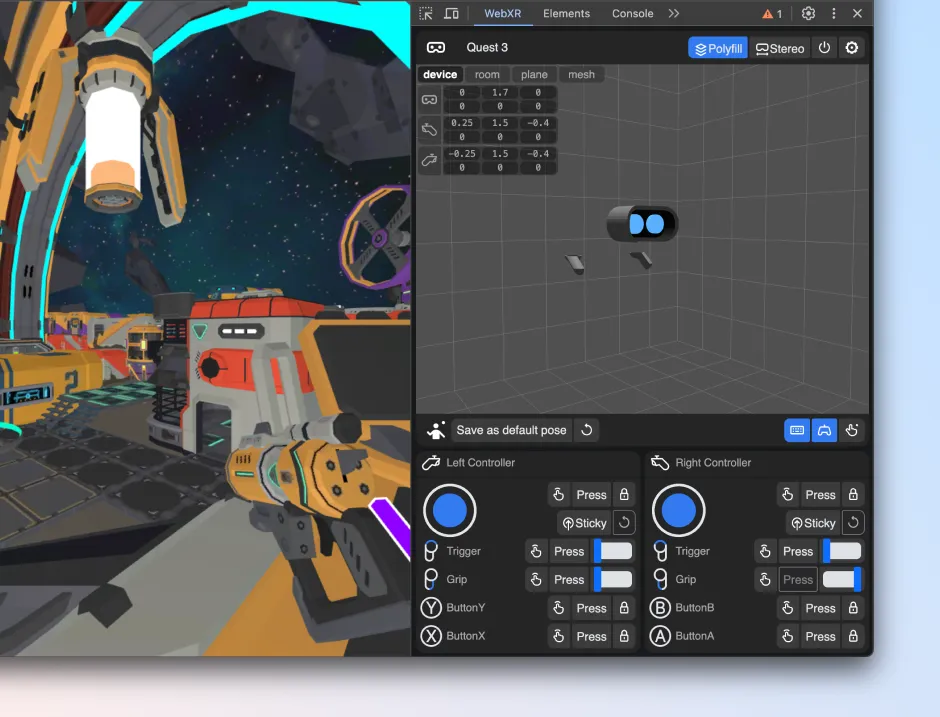Open DevTools three-dot options menu
940x717 pixels.
point(833,13)
